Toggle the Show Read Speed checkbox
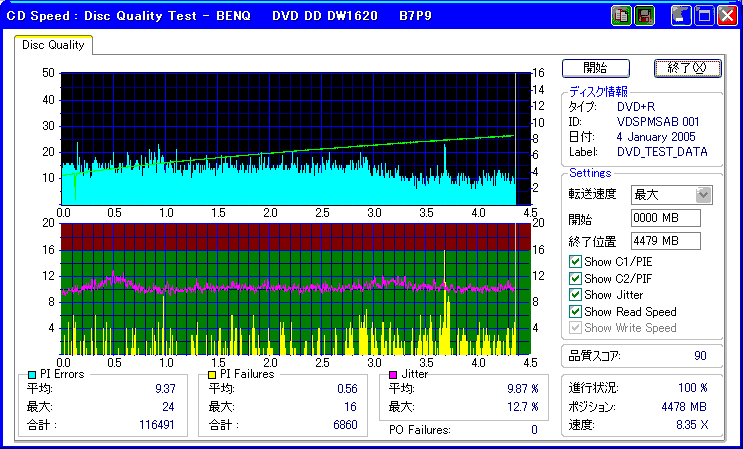This screenshot has width=743, height=449. click(x=575, y=312)
